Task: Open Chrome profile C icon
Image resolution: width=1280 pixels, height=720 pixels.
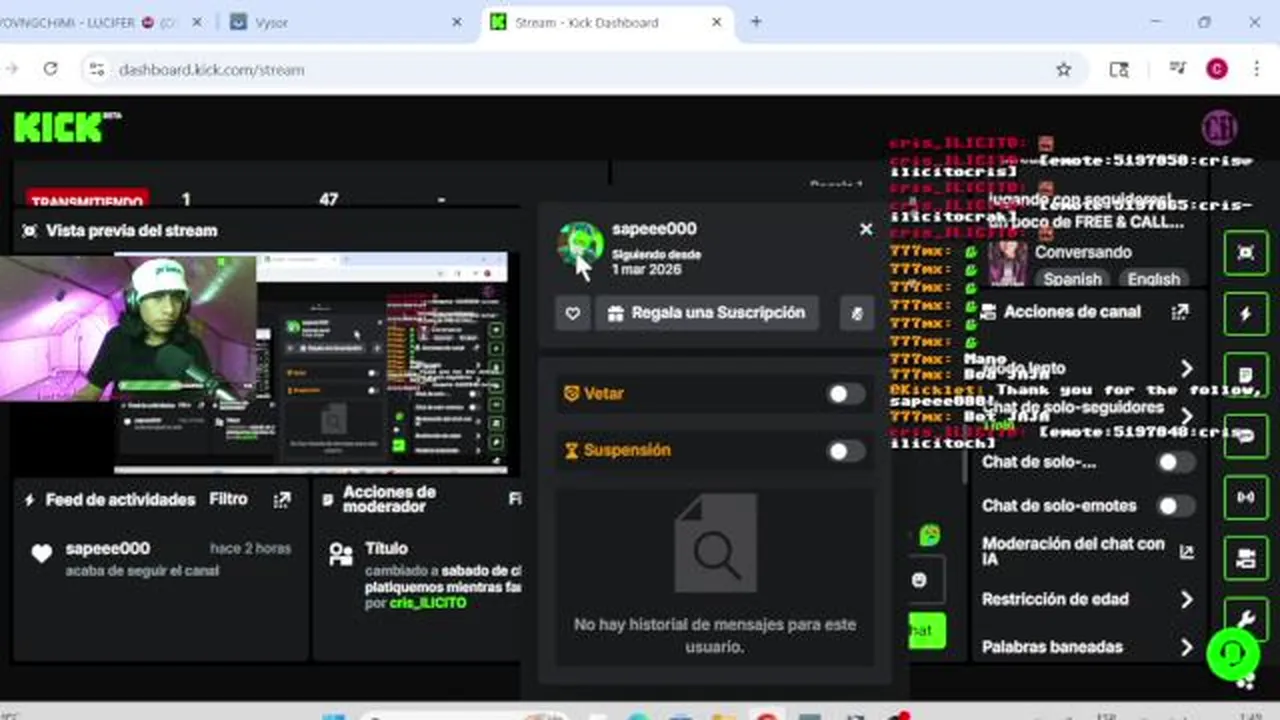Action: click(1216, 69)
